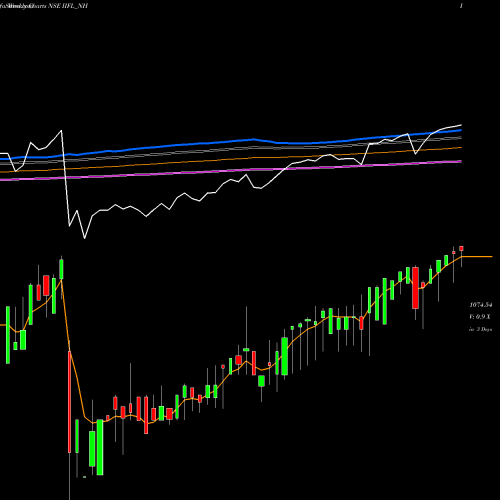The width and height of the screenshot is (500, 500).
Task: Click the "V: 0.9 X" volume label
Action: [x=480, y=317]
